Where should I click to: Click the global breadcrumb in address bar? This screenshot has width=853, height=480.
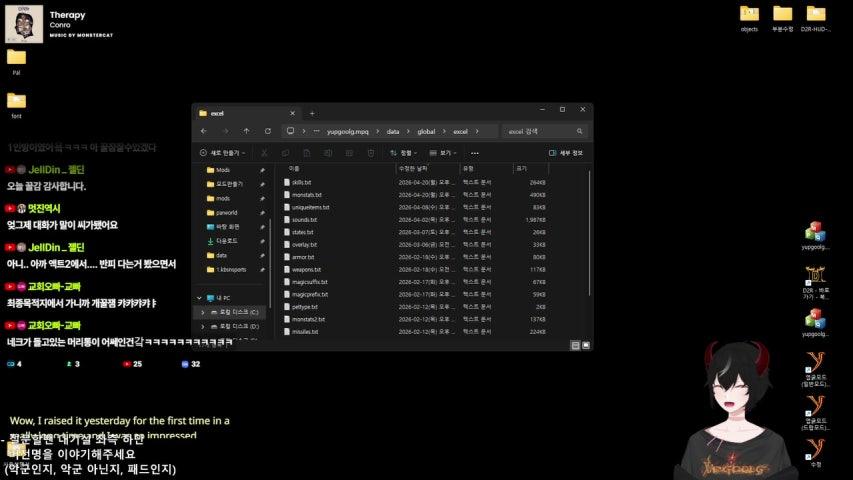(426, 131)
